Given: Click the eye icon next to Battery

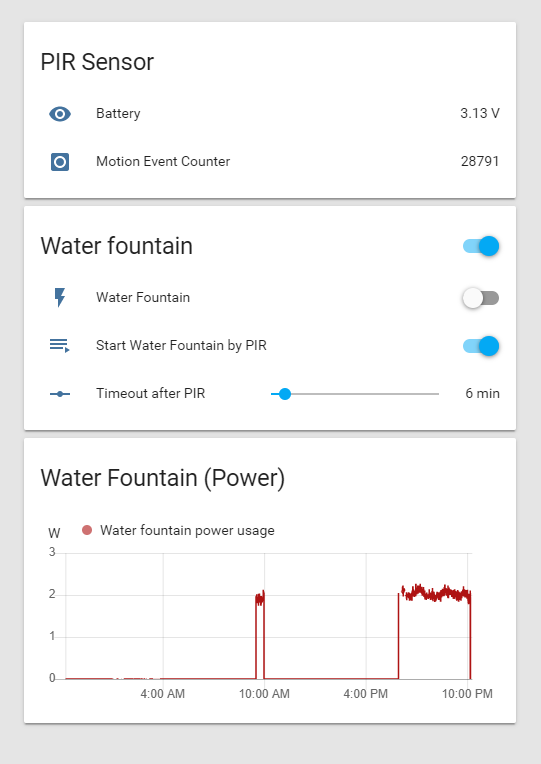Looking at the screenshot, I should click(60, 114).
